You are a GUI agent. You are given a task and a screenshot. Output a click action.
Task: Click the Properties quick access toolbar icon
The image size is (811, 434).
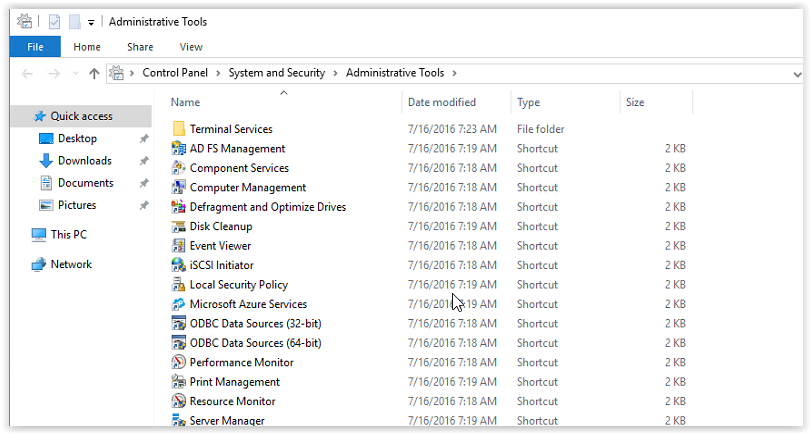[x=54, y=22]
